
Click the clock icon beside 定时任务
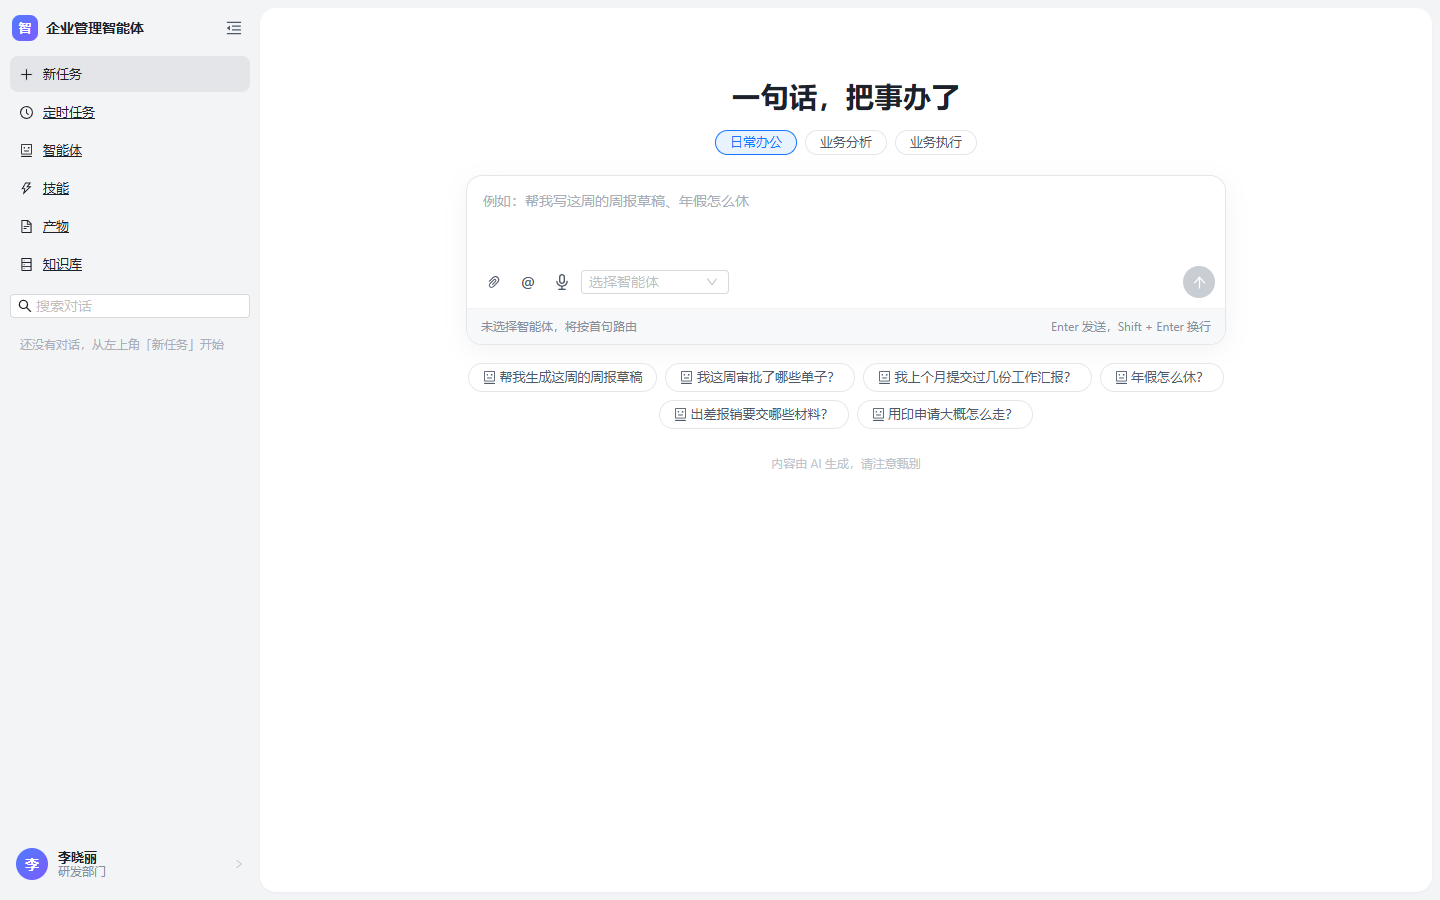pos(27,112)
